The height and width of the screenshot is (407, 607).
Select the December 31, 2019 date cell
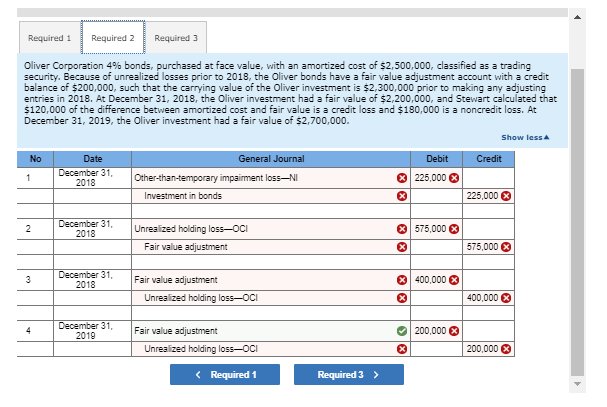click(x=92, y=331)
